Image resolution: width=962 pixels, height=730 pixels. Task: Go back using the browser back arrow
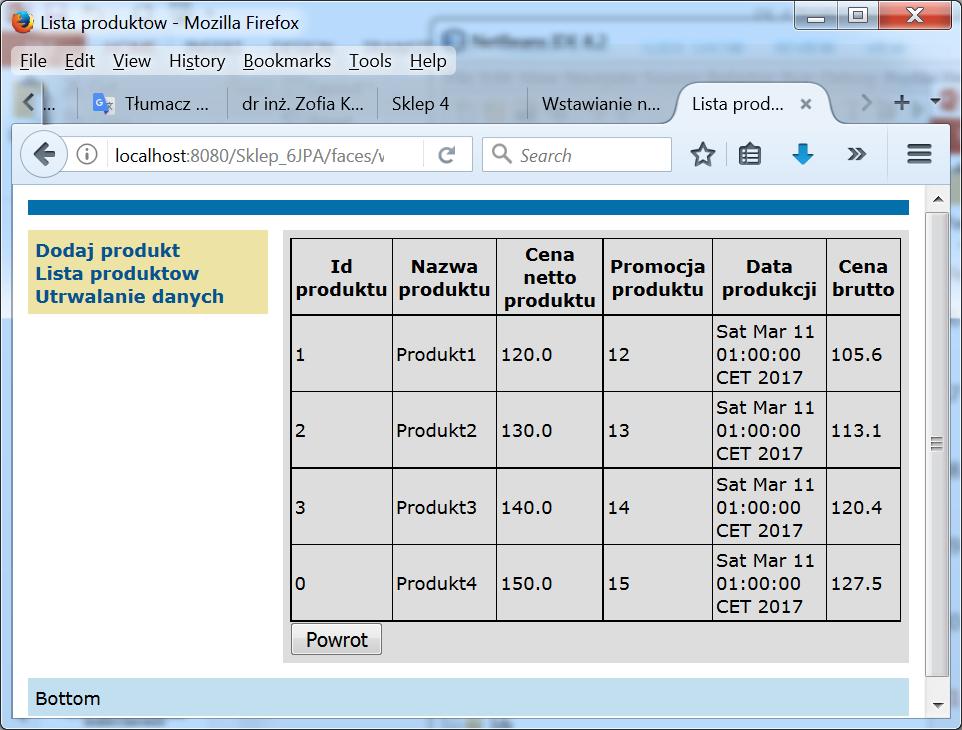click(x=44, y=154)
